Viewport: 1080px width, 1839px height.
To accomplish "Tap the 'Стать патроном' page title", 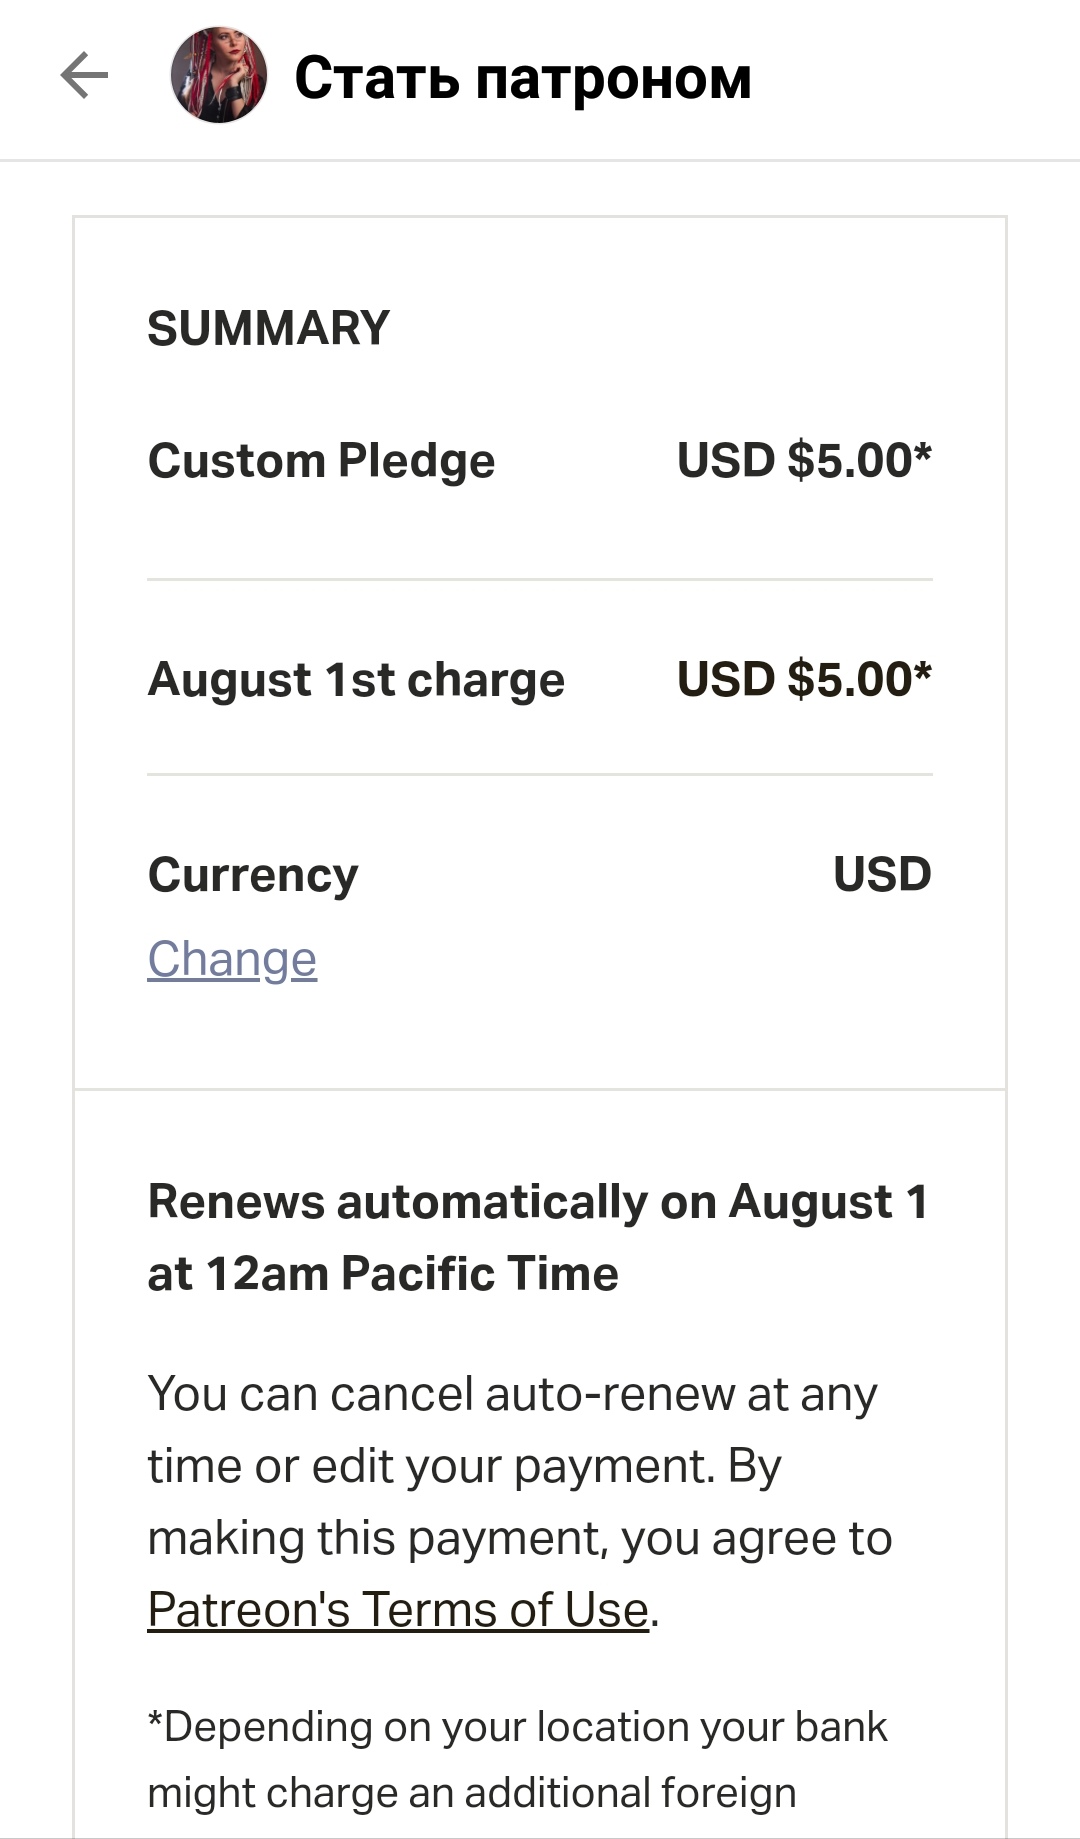I will pos(522,78).
